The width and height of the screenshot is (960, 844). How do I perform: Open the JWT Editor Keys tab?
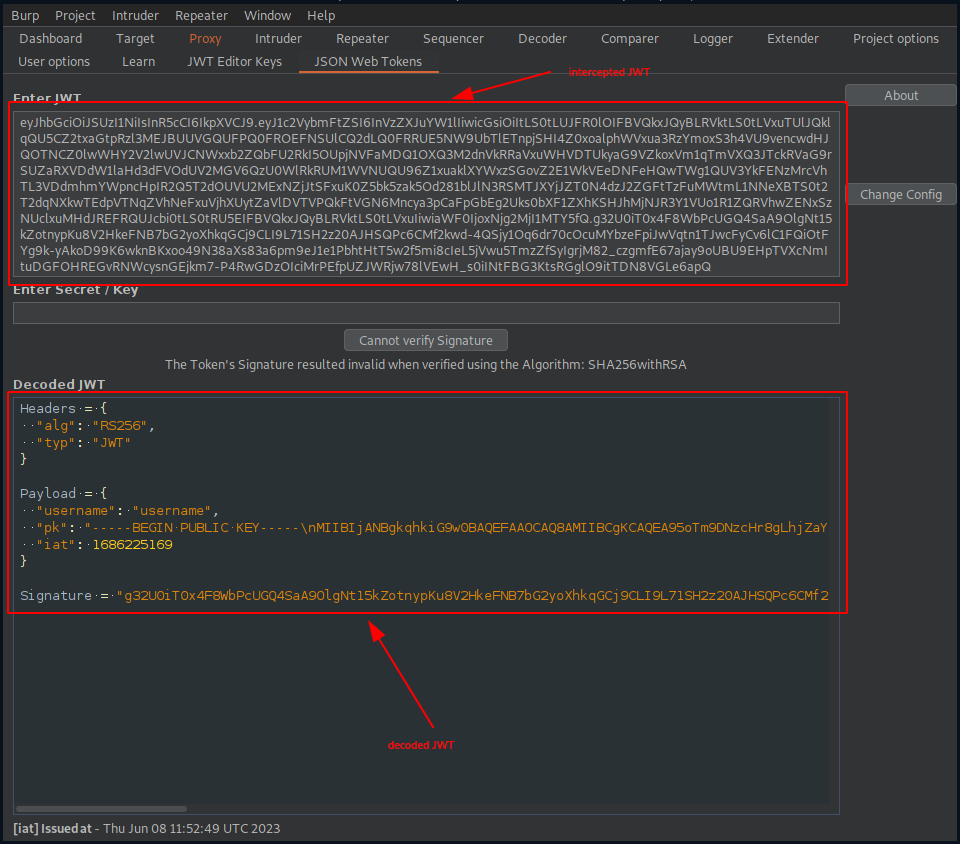(235, 61)
